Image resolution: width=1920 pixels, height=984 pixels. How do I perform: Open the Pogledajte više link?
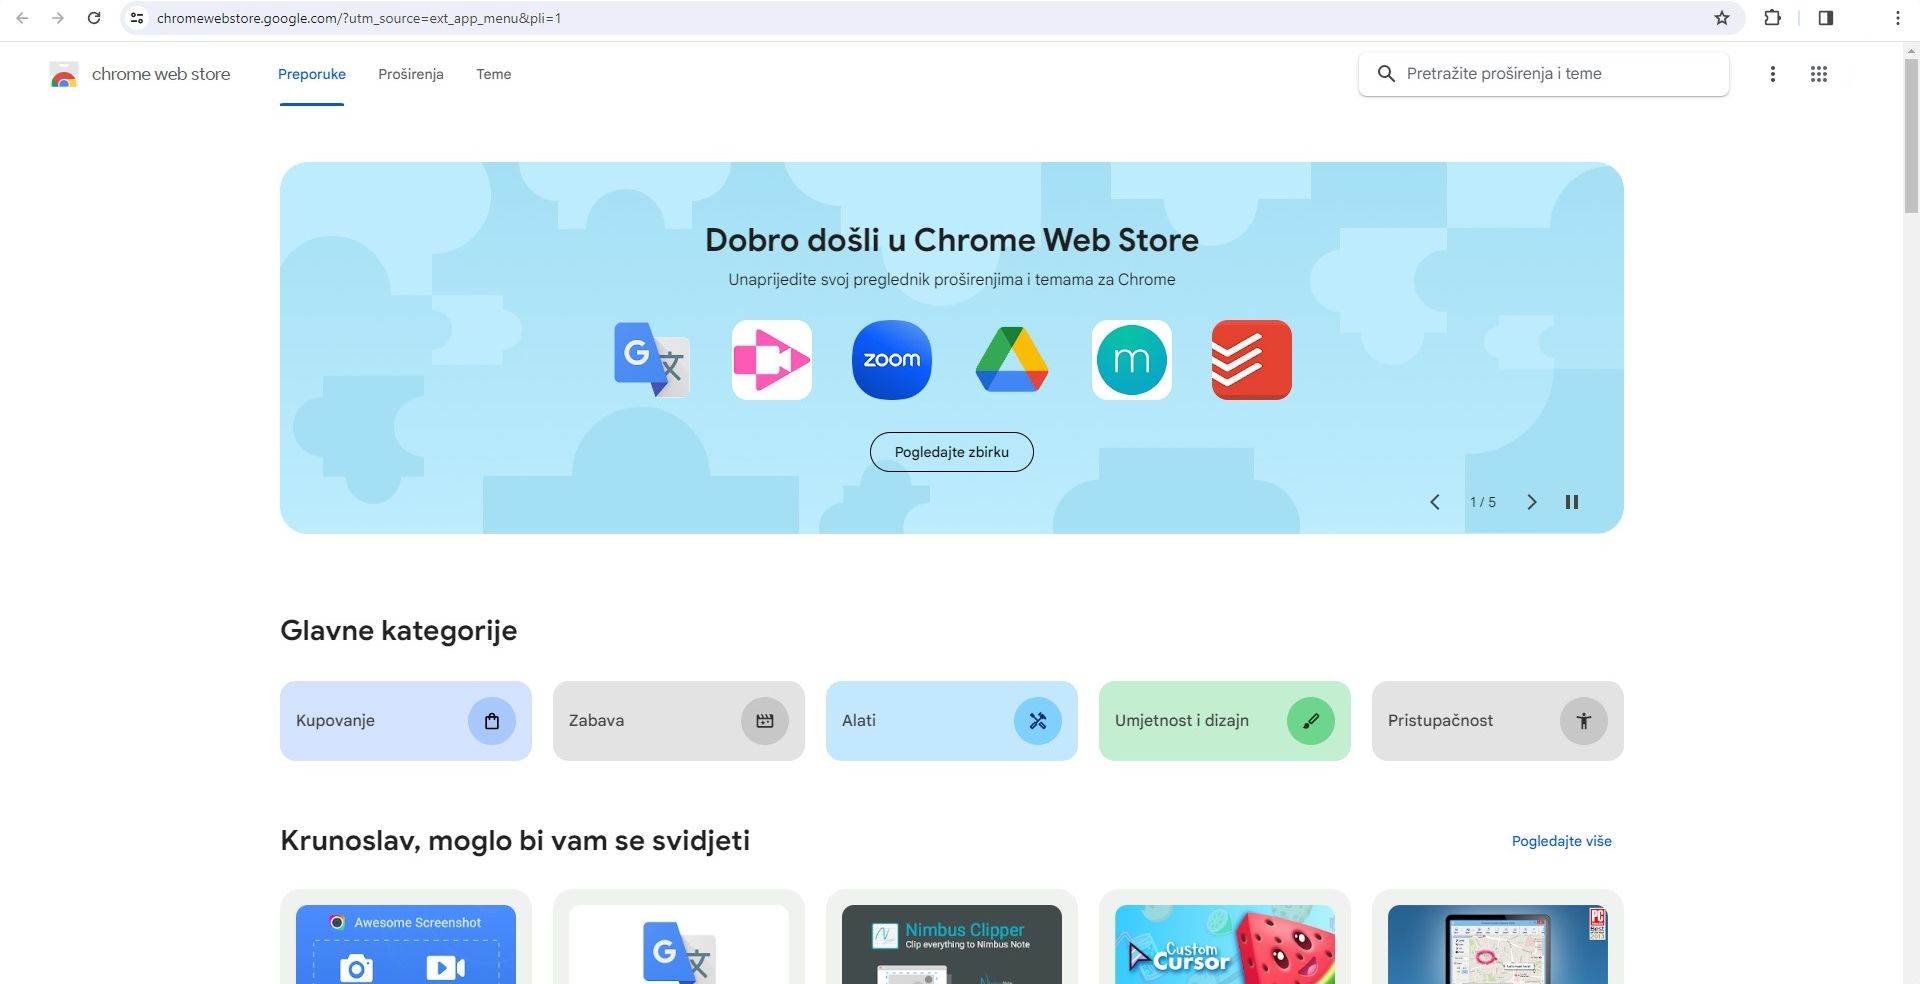tap(1562, 841)
